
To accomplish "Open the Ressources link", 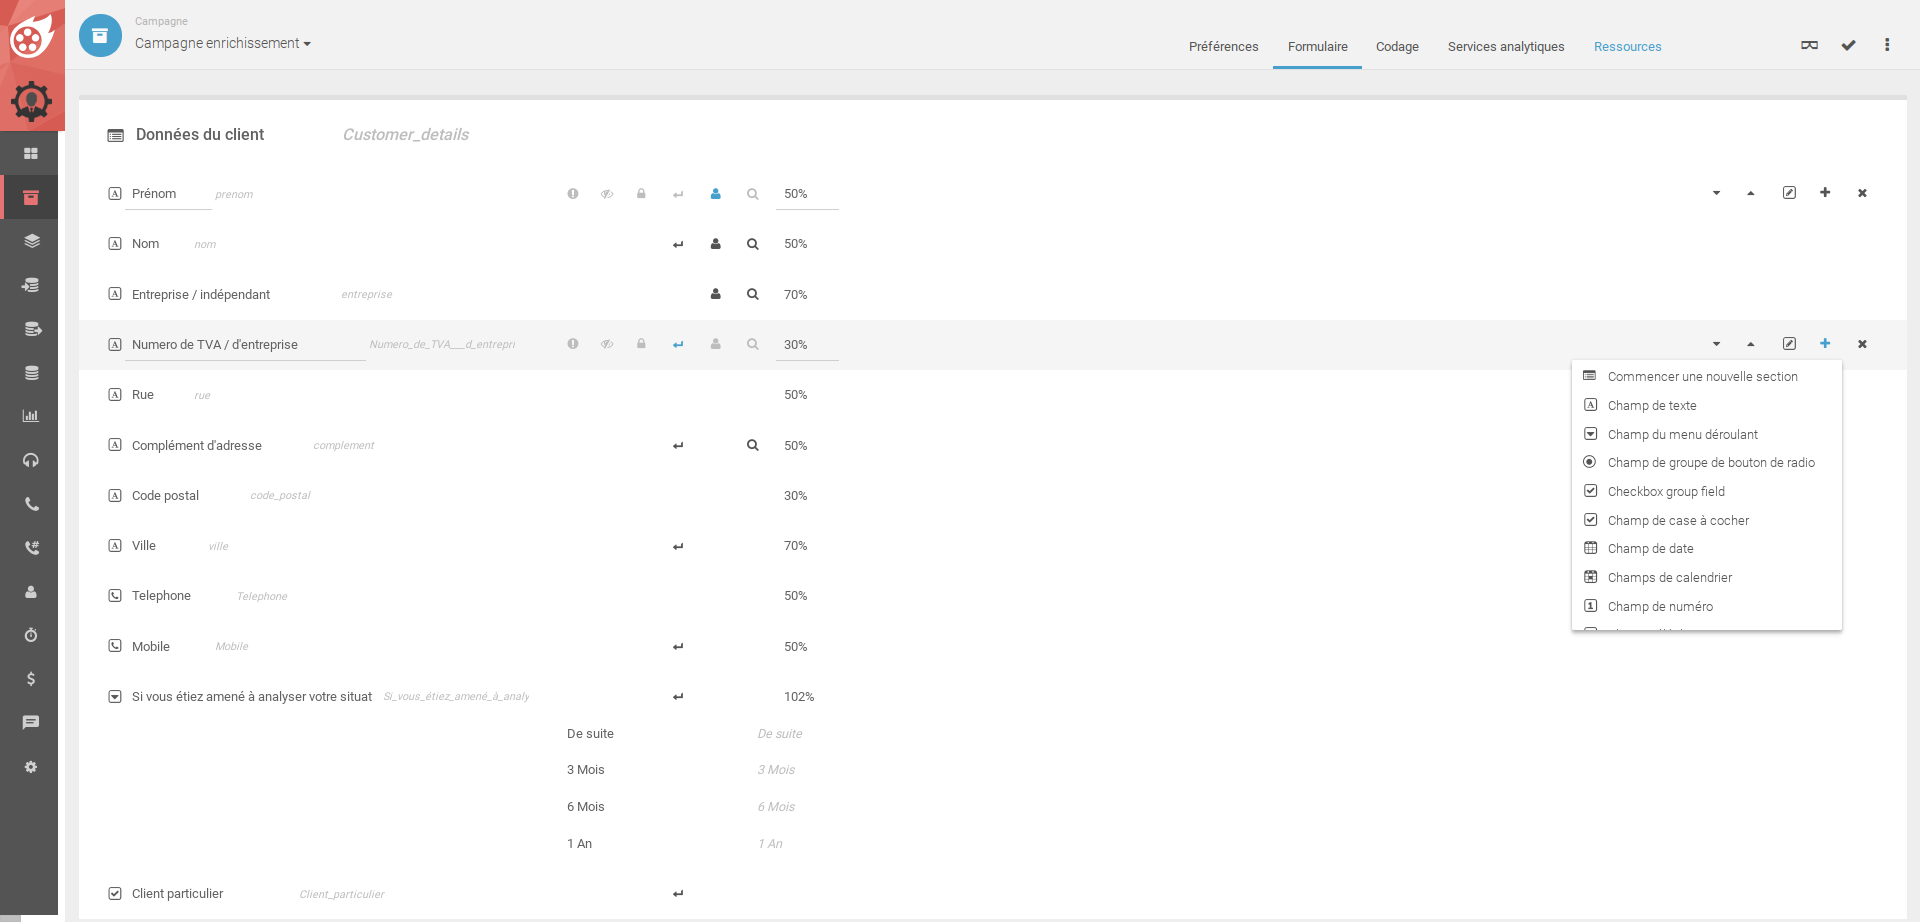I will pos(1627,47).
